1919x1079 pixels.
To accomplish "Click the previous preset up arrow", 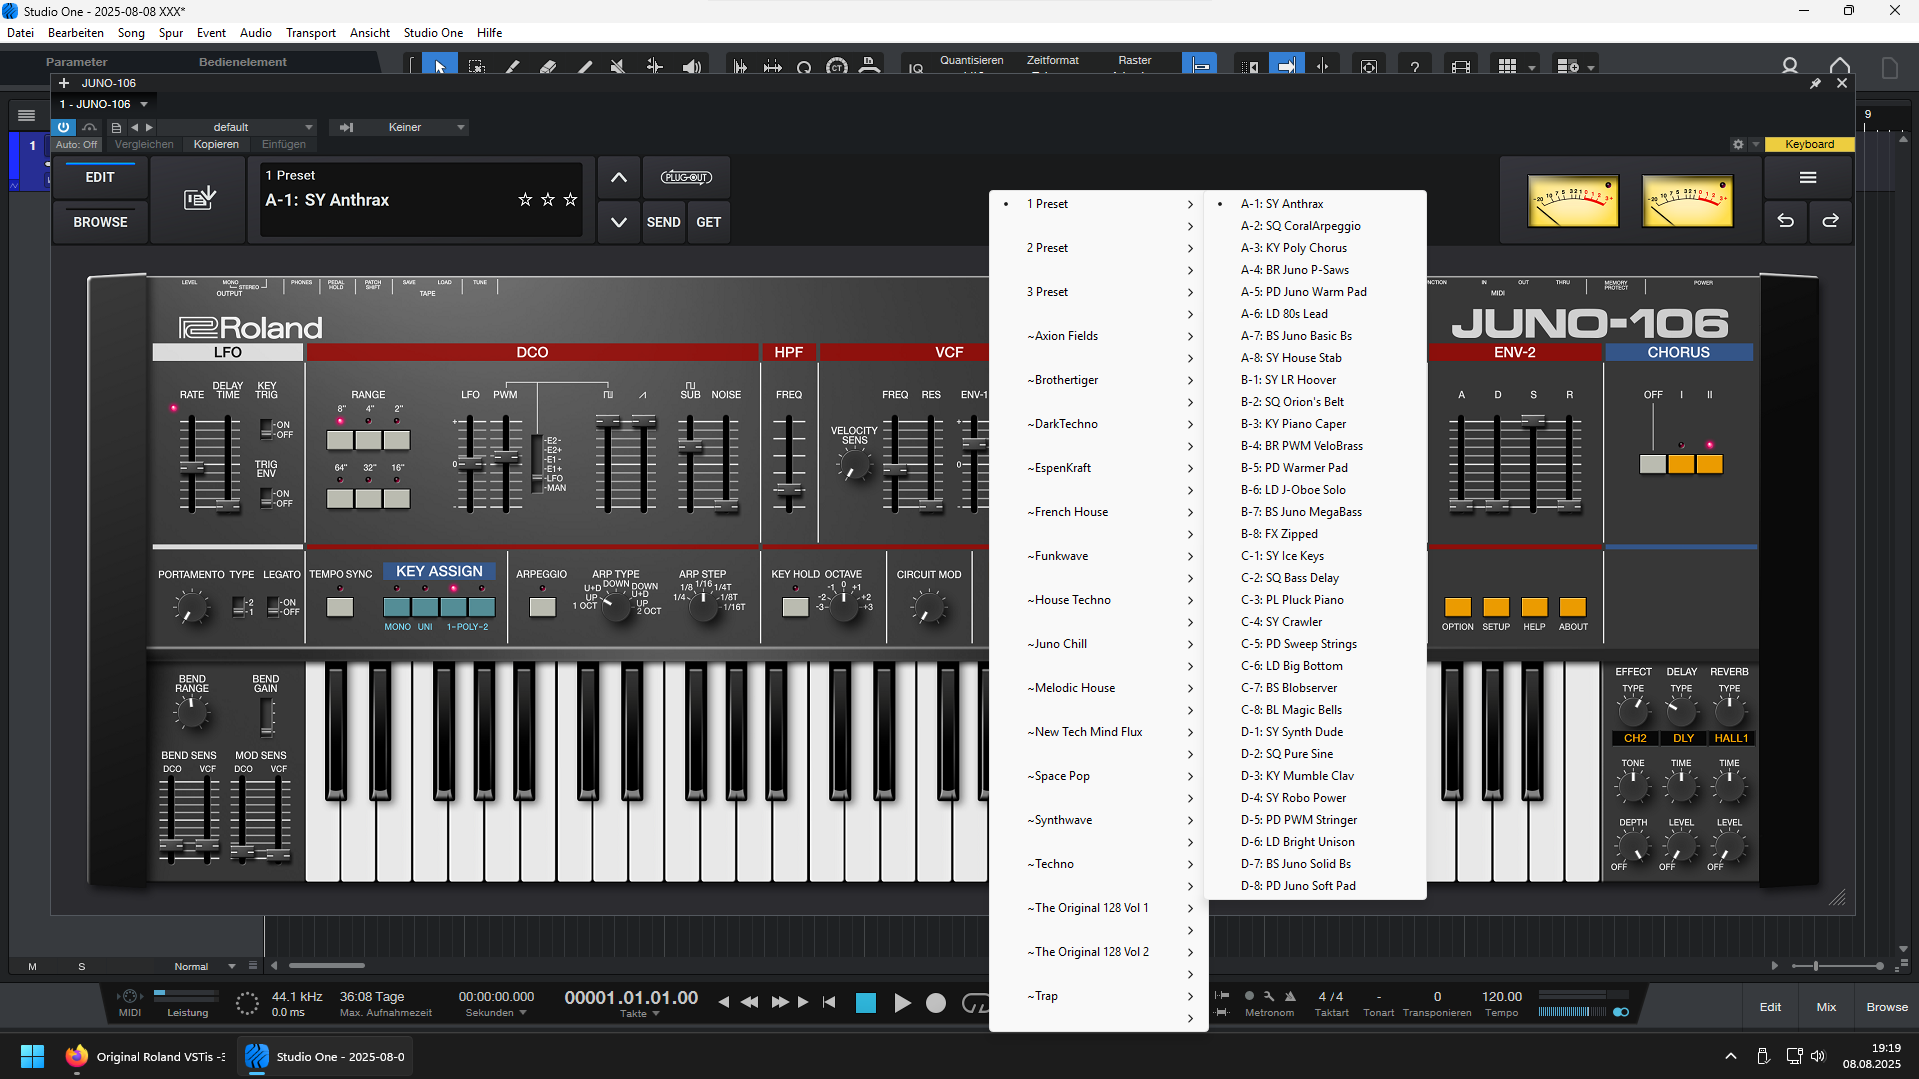I will (x=619, y=177).
